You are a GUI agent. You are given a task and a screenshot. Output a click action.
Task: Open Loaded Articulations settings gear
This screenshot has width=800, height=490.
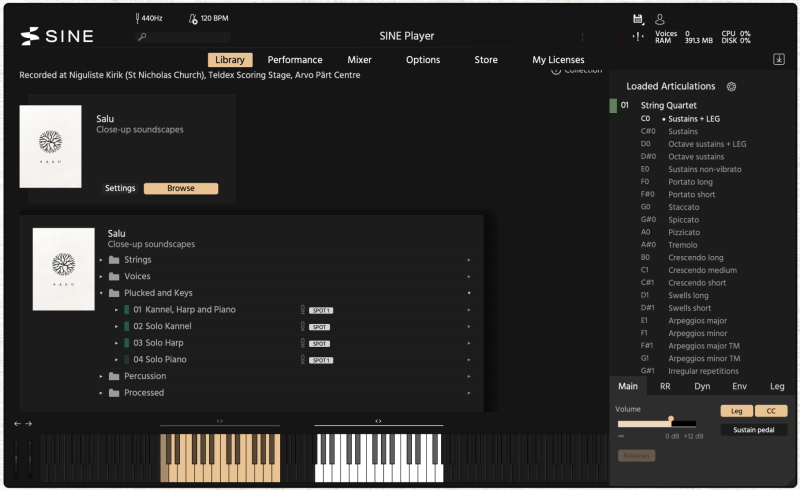coord(731,86)
